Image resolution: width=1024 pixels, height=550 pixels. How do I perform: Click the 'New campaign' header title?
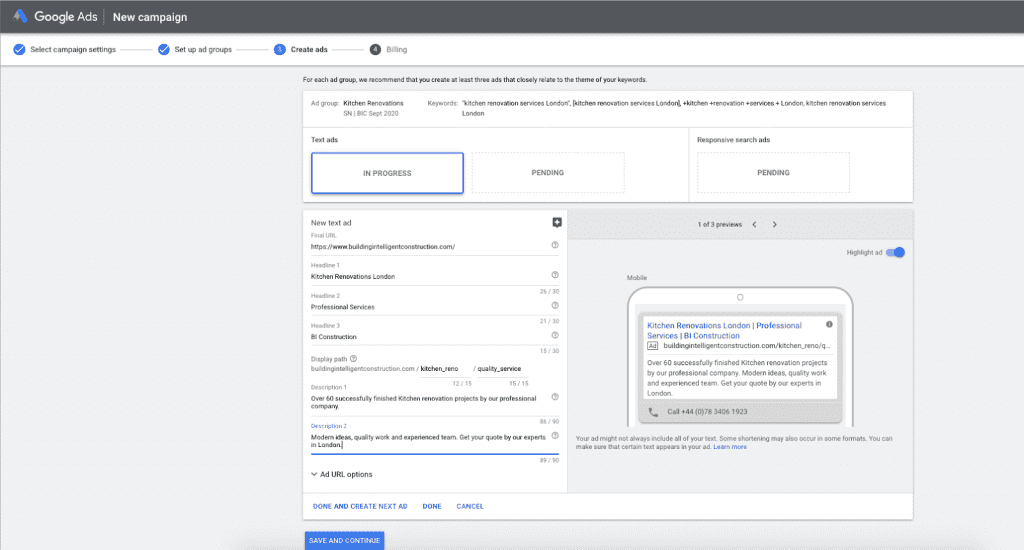click(x=150, y=17)
